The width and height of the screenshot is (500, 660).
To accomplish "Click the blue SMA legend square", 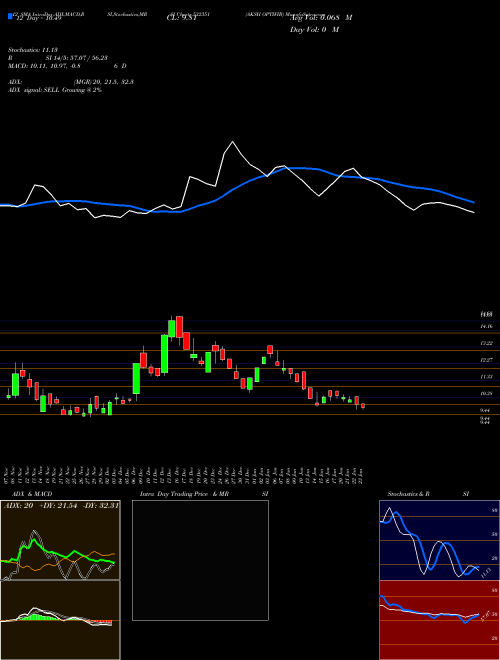I will [10, 16].
